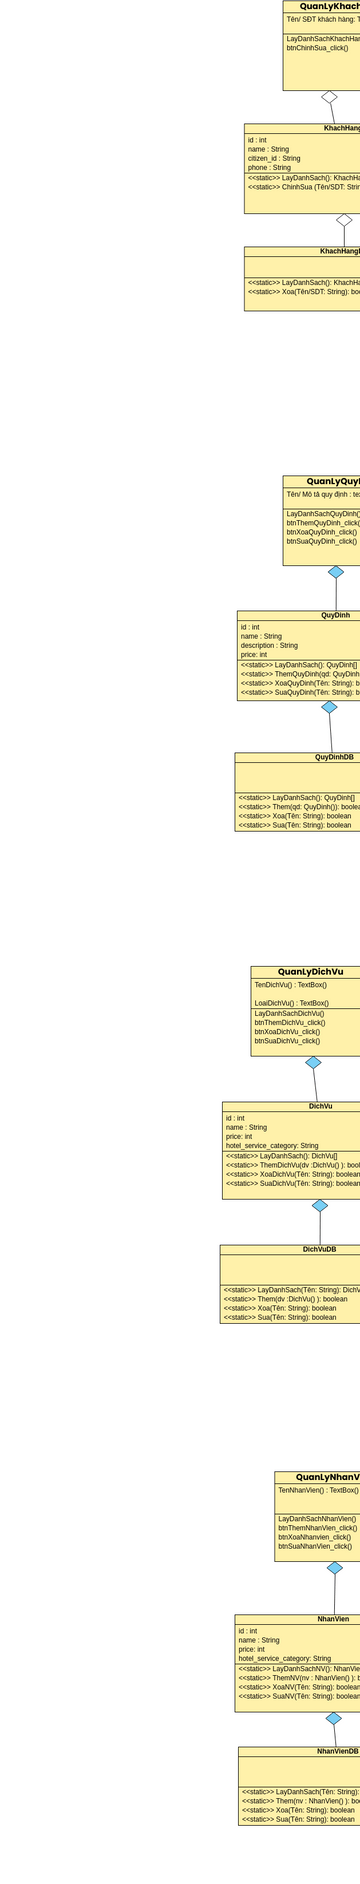Viewport: 360px width, 1884px height.
Task: Select blue diamond above NhanVienDB class
Action: (x=334, y=1718)
